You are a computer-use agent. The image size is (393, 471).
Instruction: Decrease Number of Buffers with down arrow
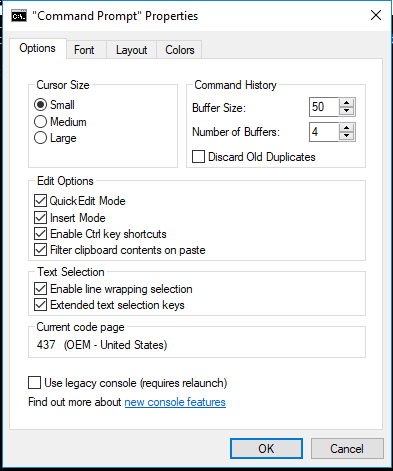click(347, 136)
